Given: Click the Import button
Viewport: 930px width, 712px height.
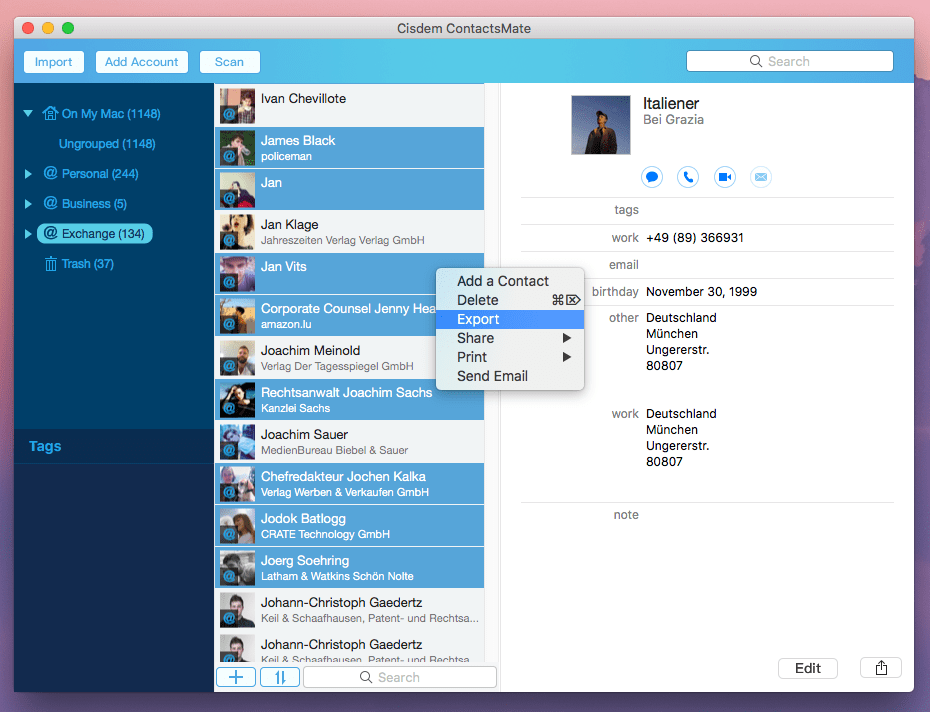Looking at the screenshot, I should 54,62.
